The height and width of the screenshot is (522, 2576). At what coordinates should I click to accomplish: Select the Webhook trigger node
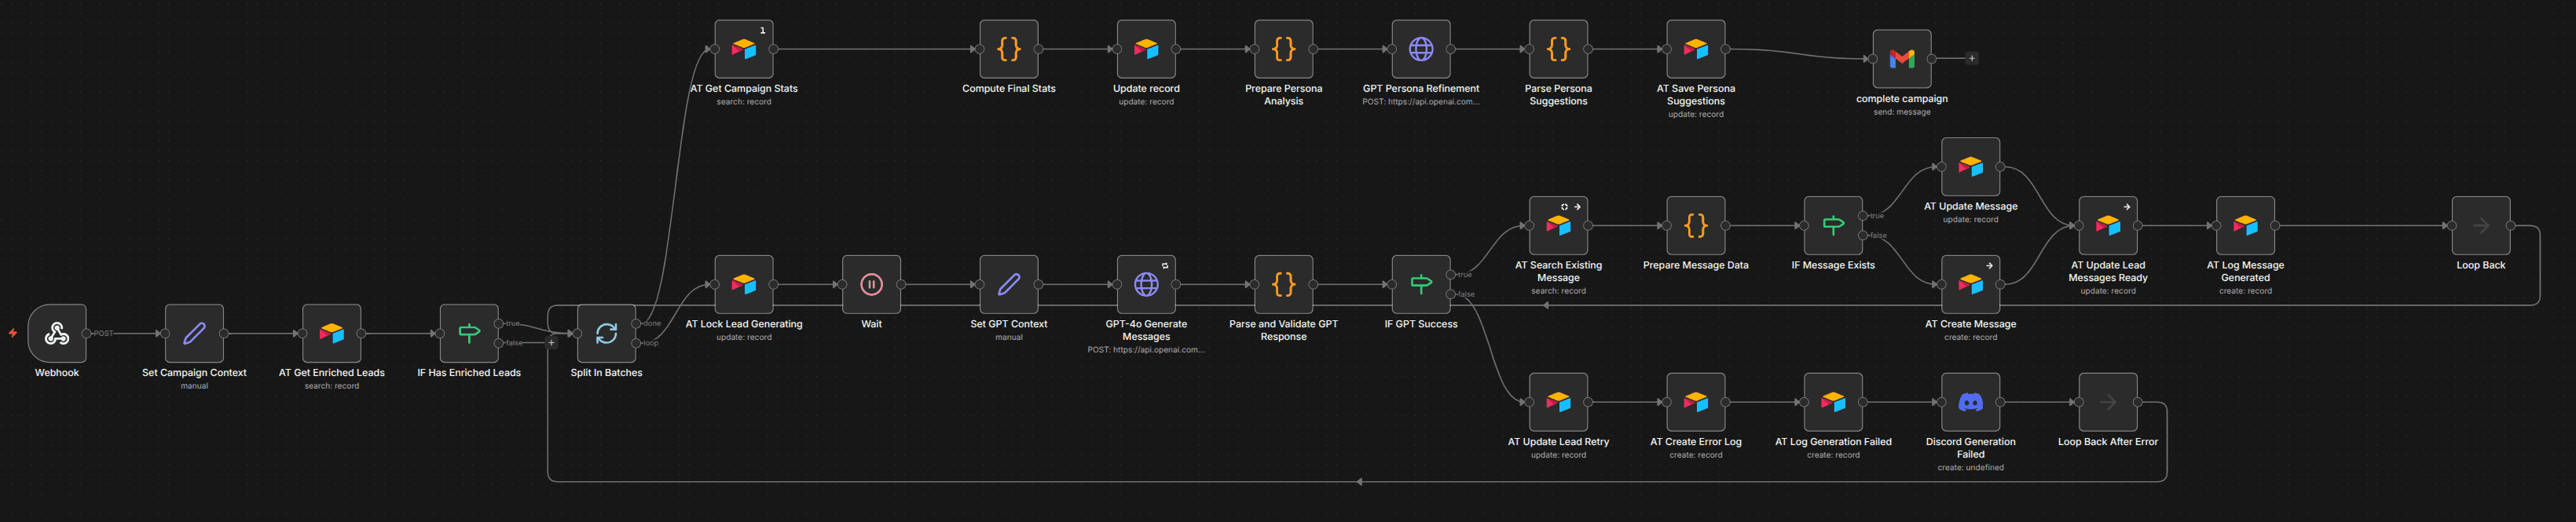[x=57, y=333]
